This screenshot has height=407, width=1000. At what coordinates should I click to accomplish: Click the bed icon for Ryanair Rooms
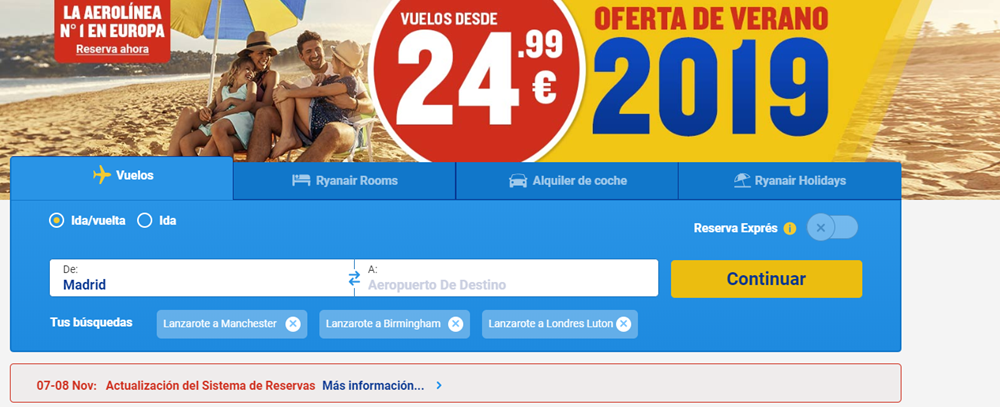click(x=301, y=181)
